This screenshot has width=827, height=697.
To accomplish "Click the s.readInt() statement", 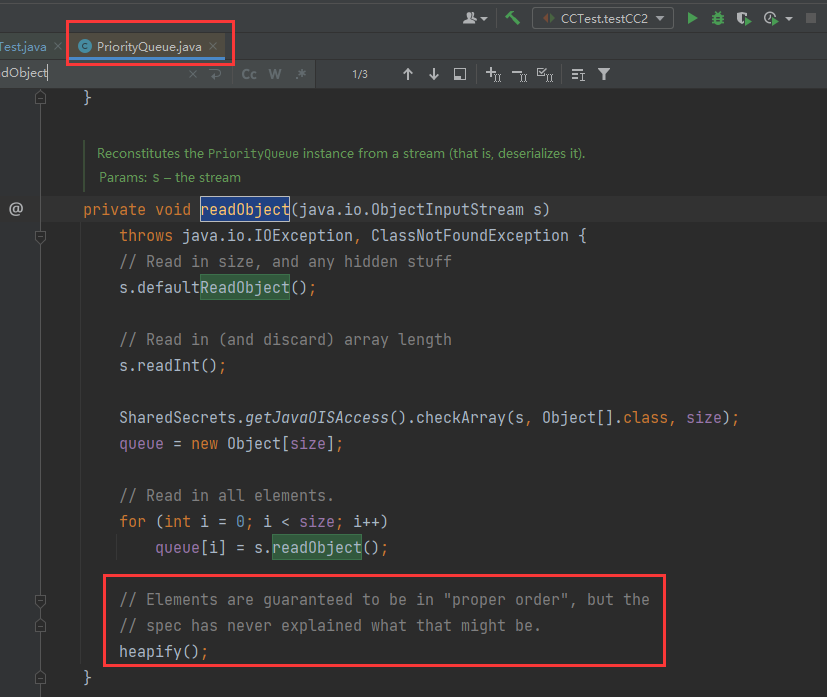I will click(172, 365).
